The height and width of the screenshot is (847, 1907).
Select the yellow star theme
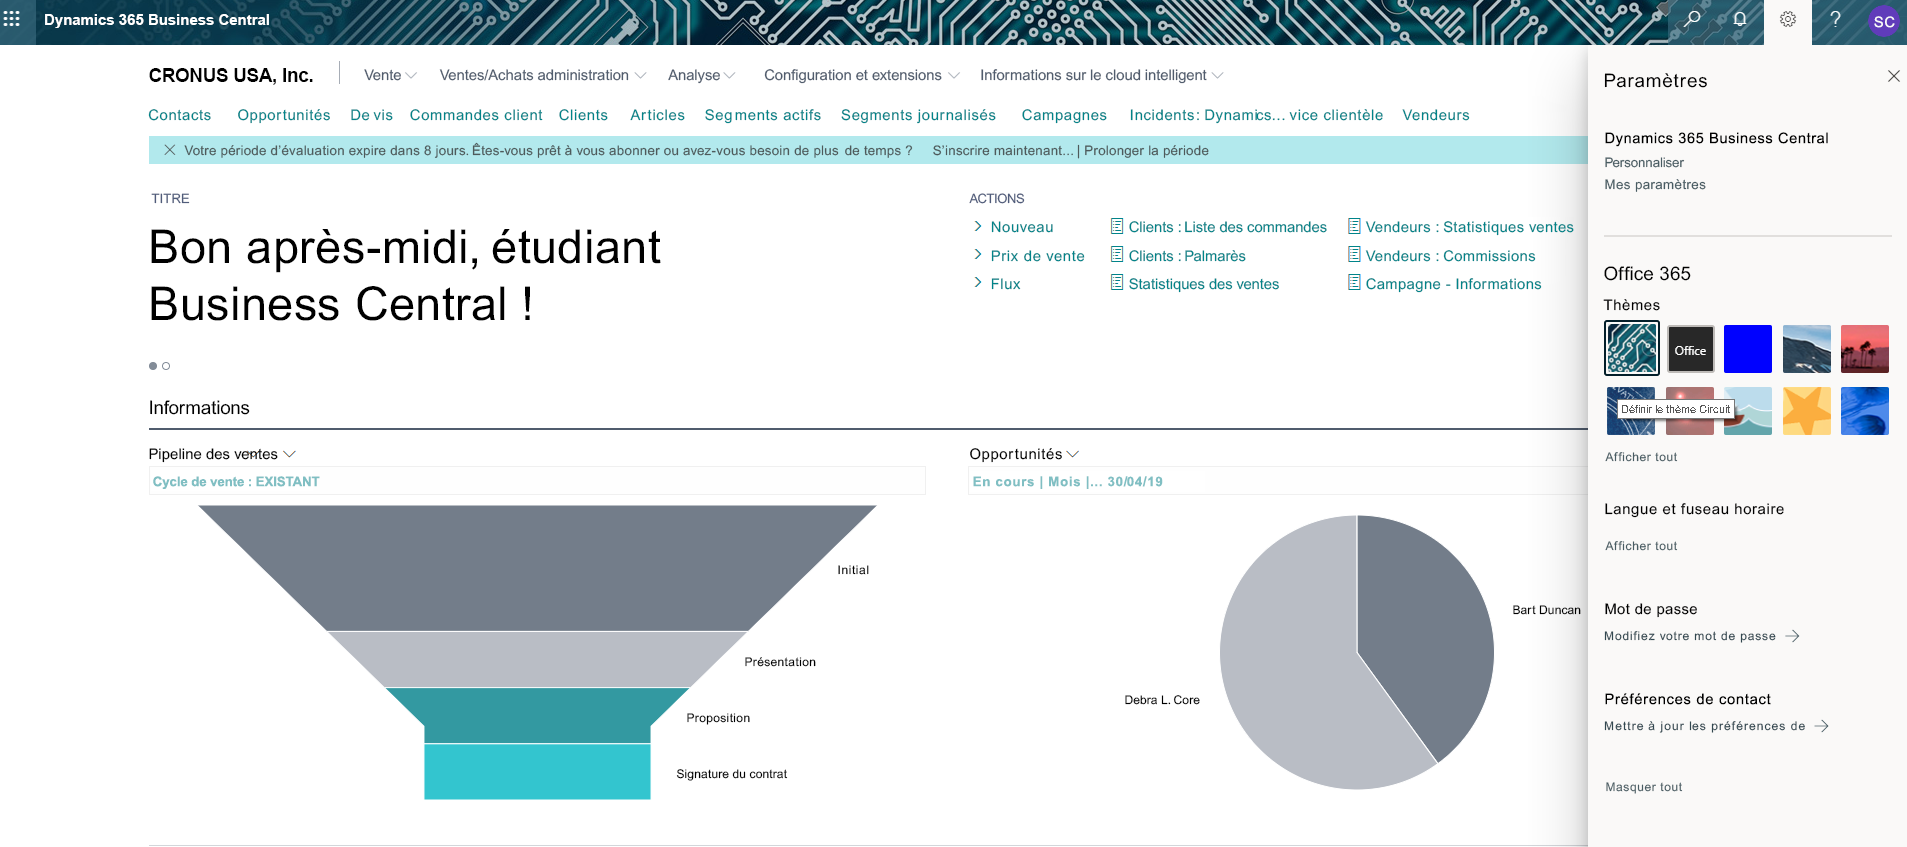tap(1807, 411)
